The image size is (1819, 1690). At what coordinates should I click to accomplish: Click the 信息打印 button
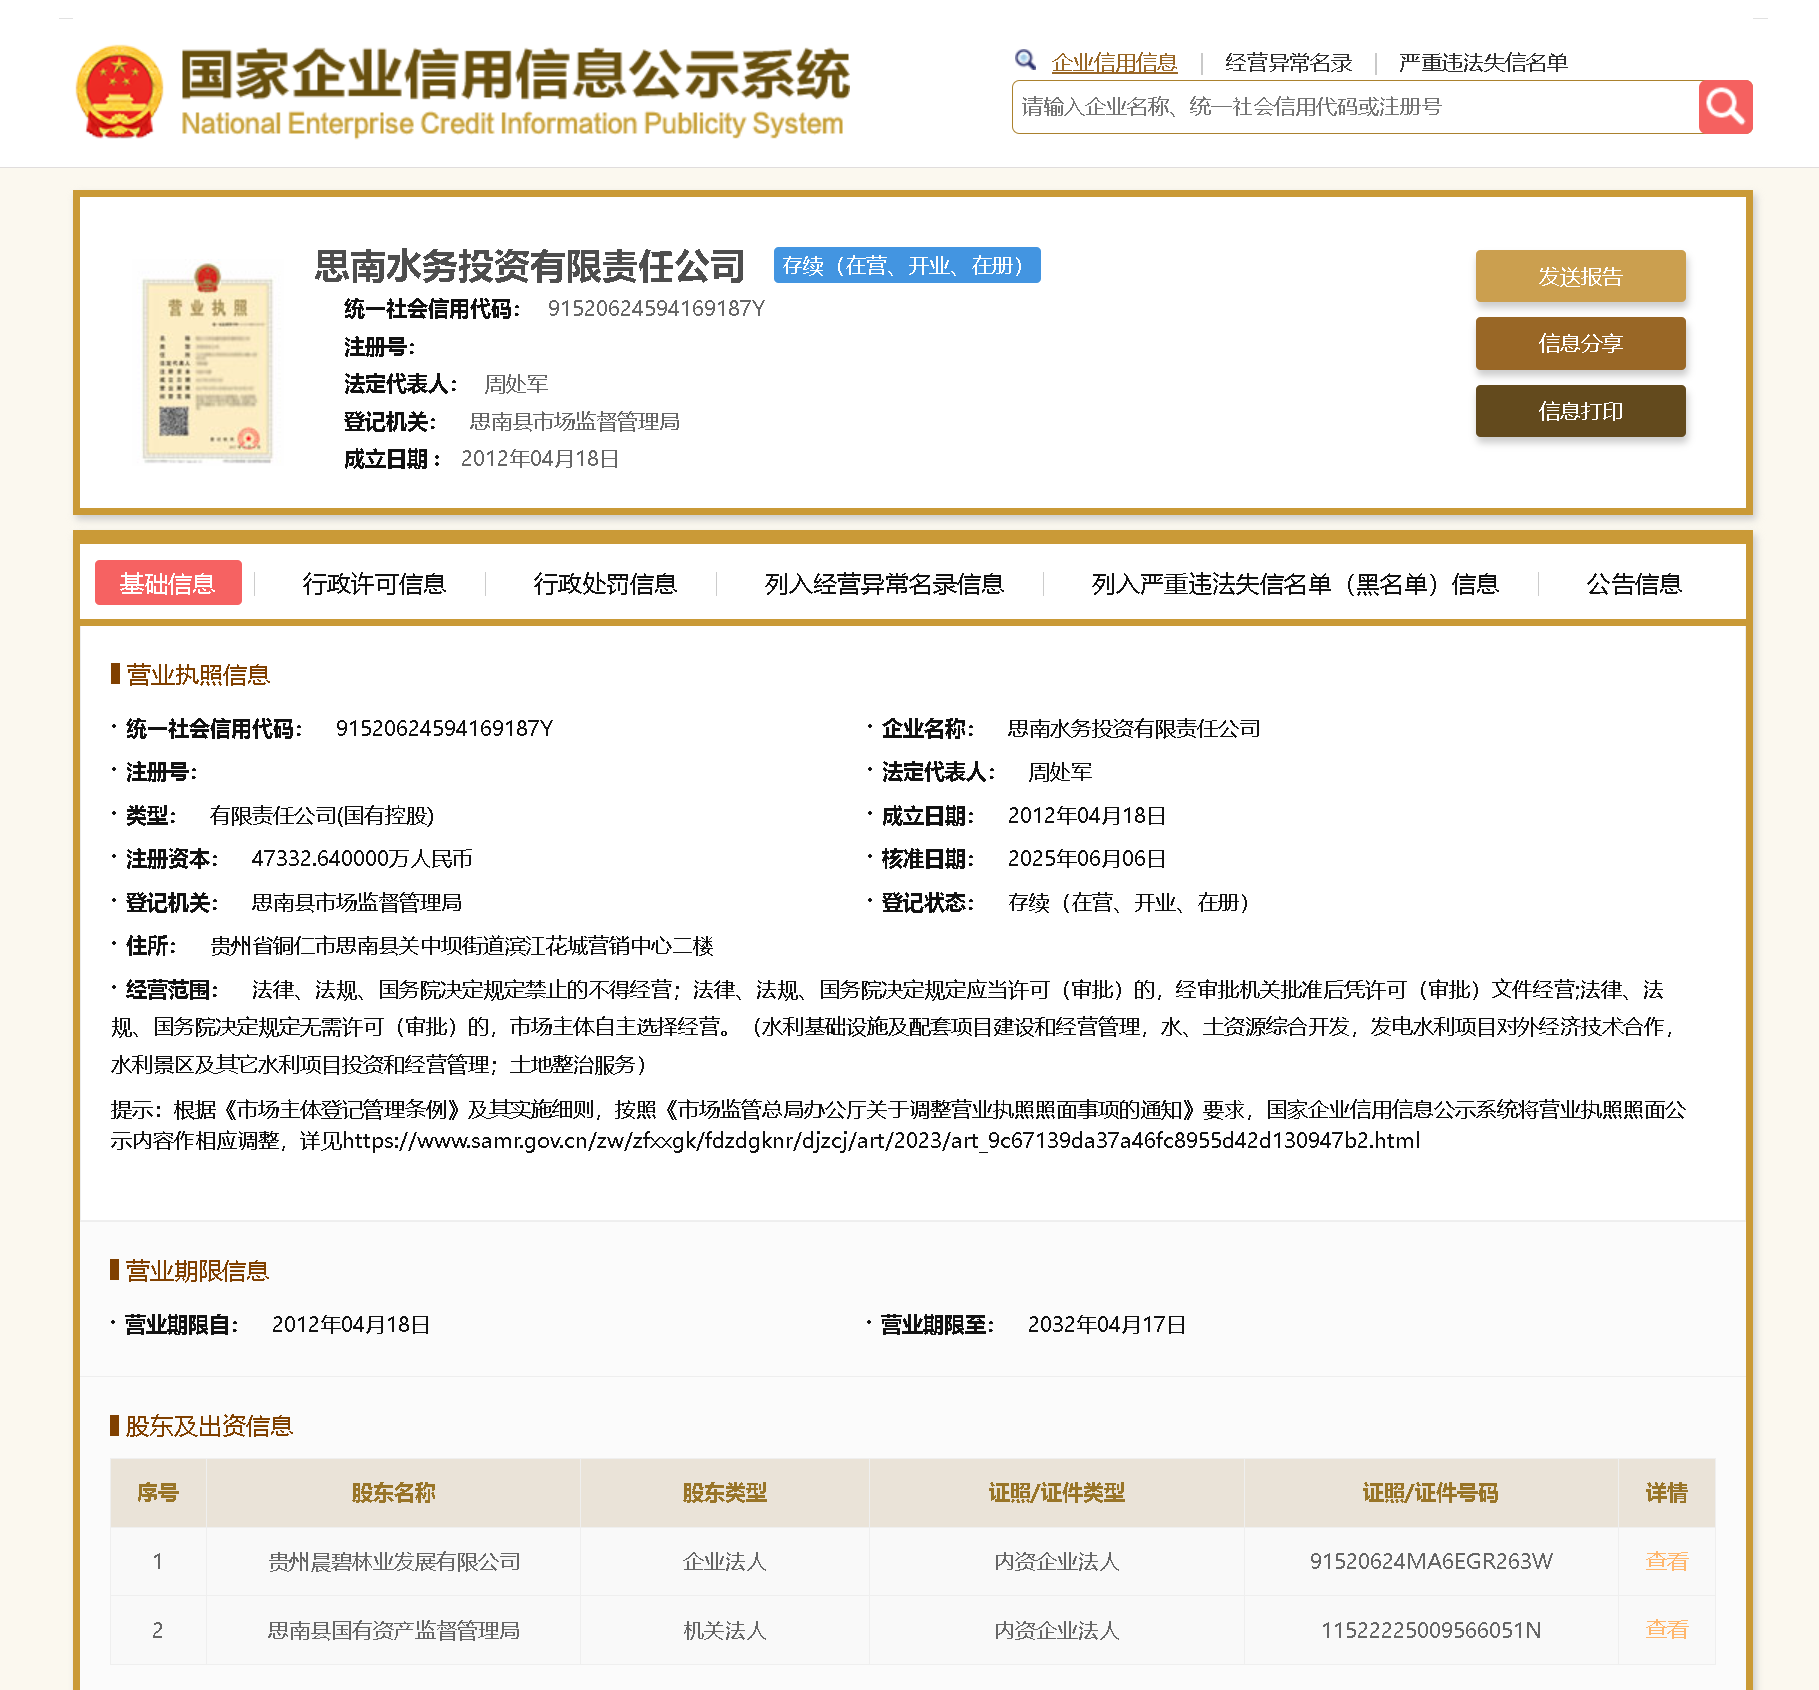[x=1580, y=411]
